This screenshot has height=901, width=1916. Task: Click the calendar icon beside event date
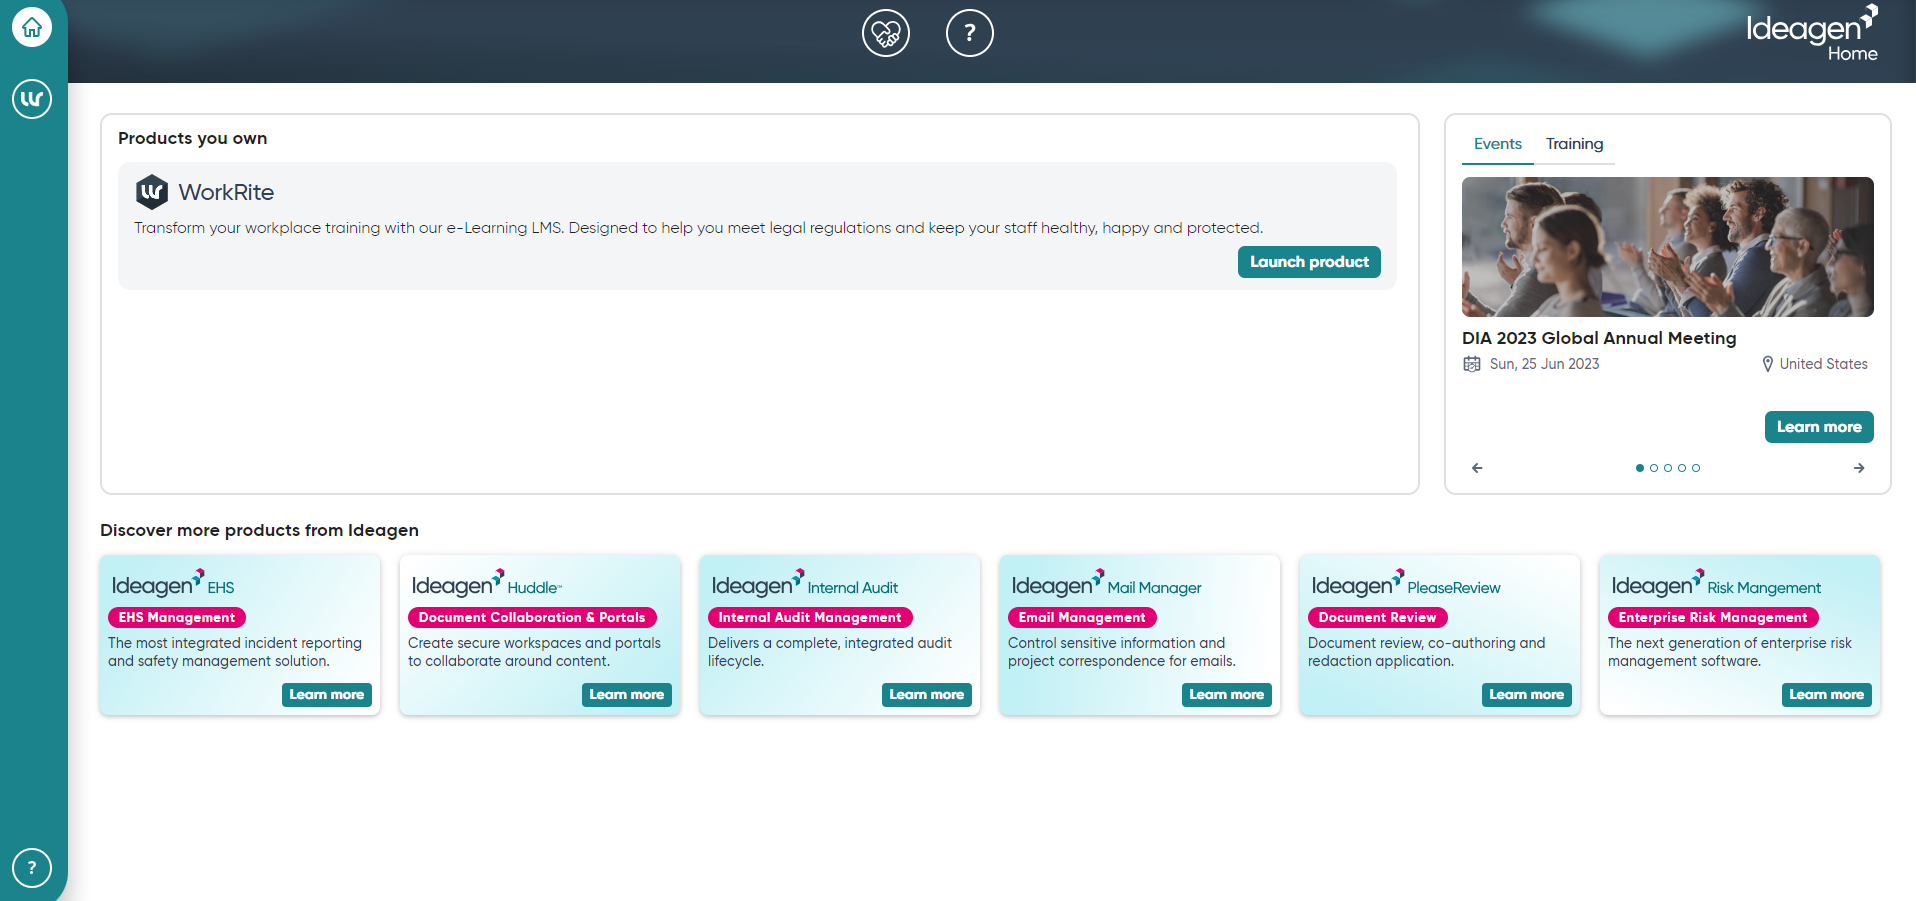click(x=1472, y=364)
